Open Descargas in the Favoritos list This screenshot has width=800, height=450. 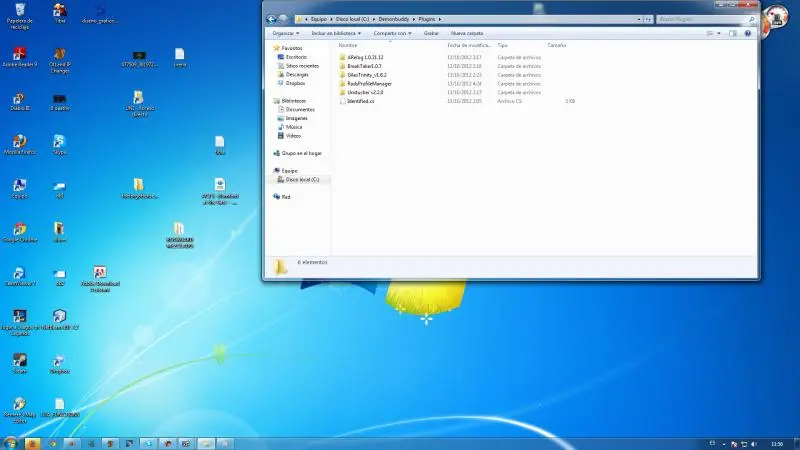(297, 74)
